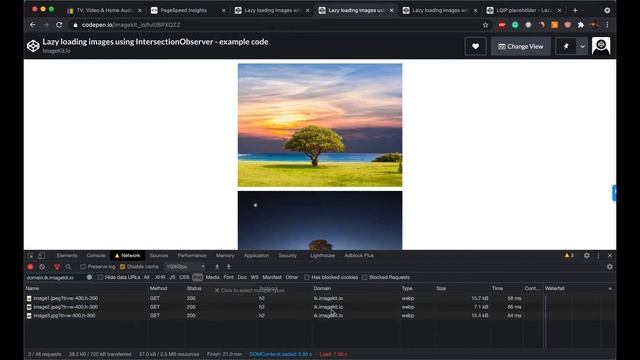Select the image3.jpg network request row
Screen dimensions: 640x360
pos(320,316)
